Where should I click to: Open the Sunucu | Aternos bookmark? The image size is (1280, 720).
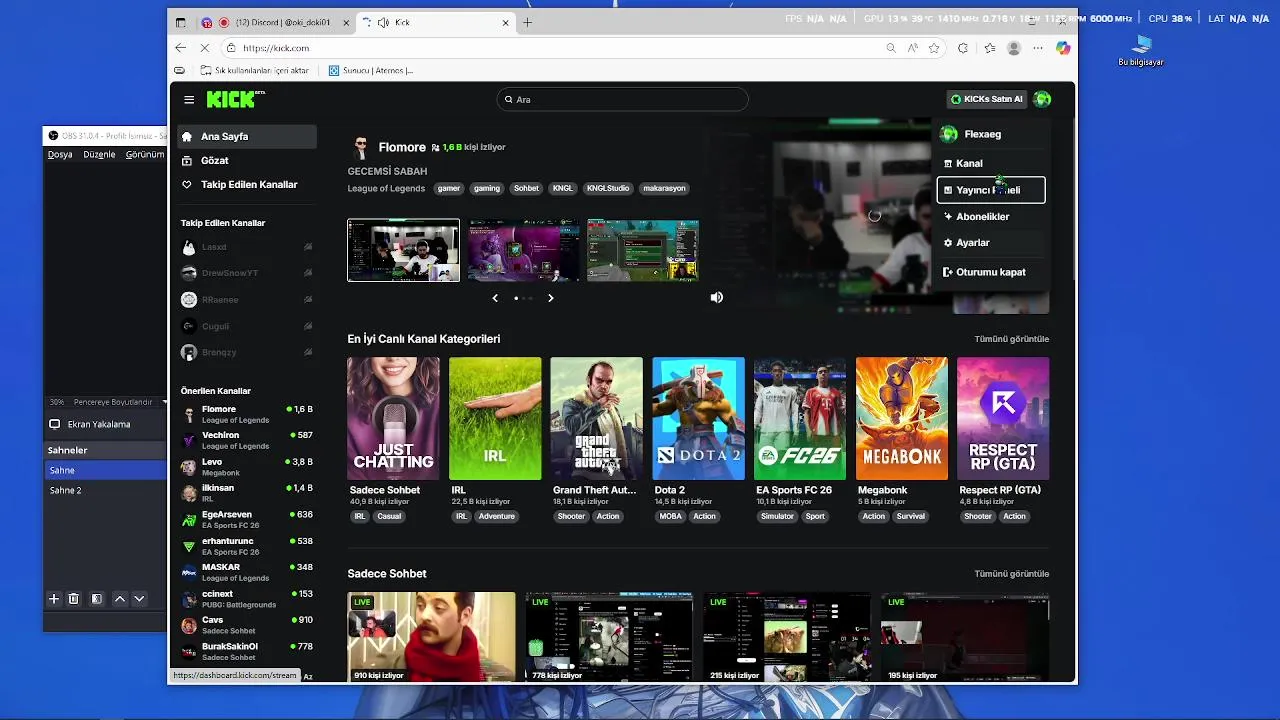pyautogui.click(x=371, y=70)
